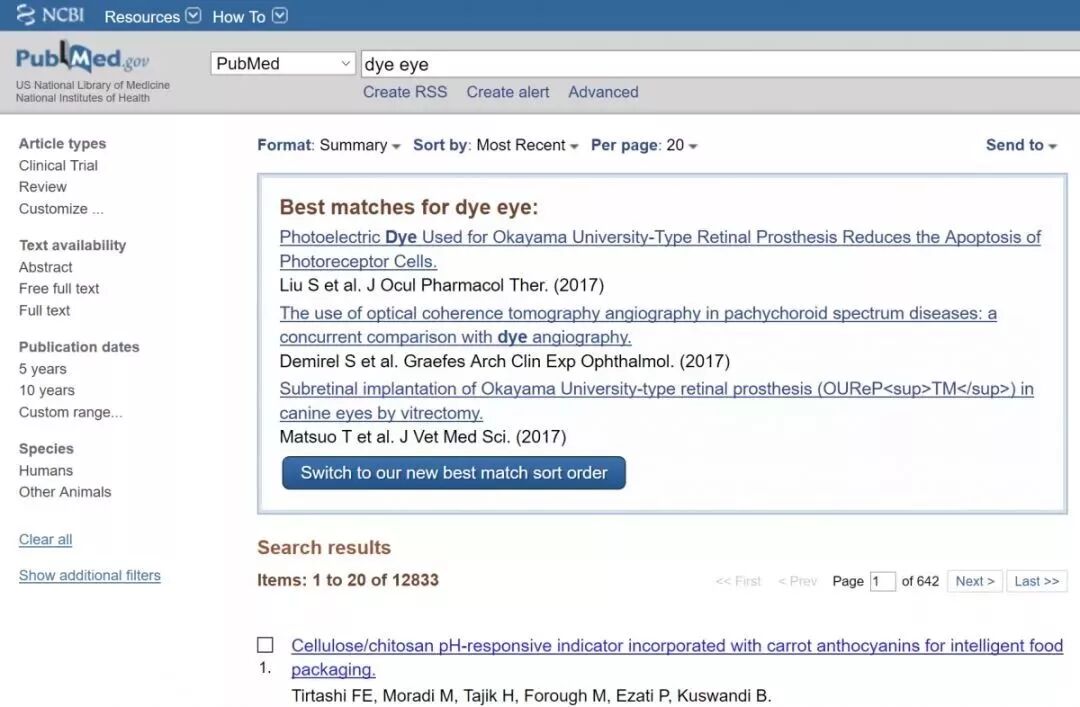
Task: Open the Advanced search link
Action: [x=603, y=92]
